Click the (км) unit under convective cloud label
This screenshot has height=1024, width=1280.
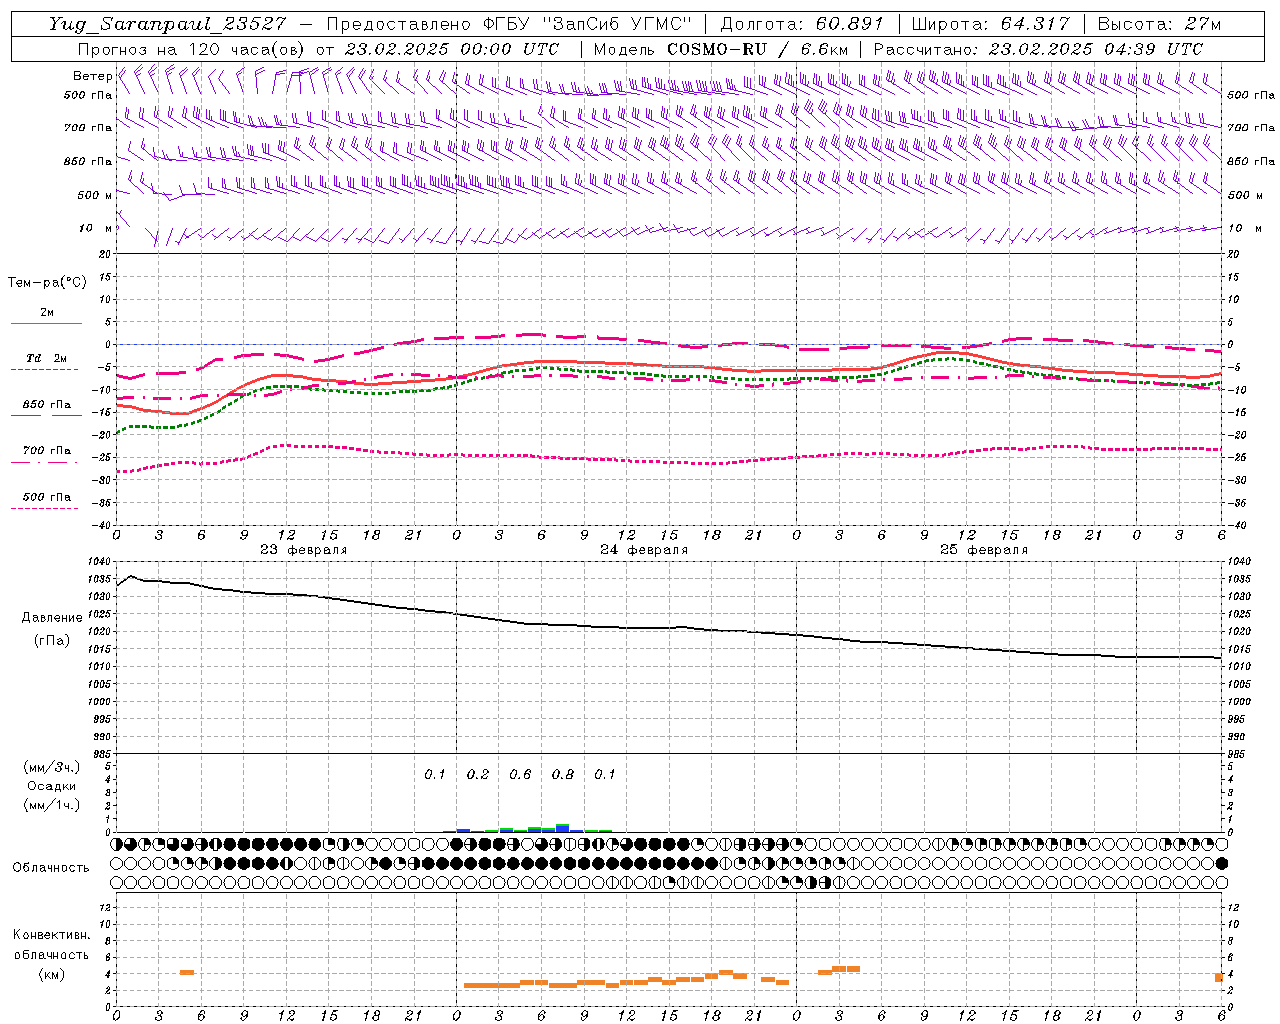[51, 974]
